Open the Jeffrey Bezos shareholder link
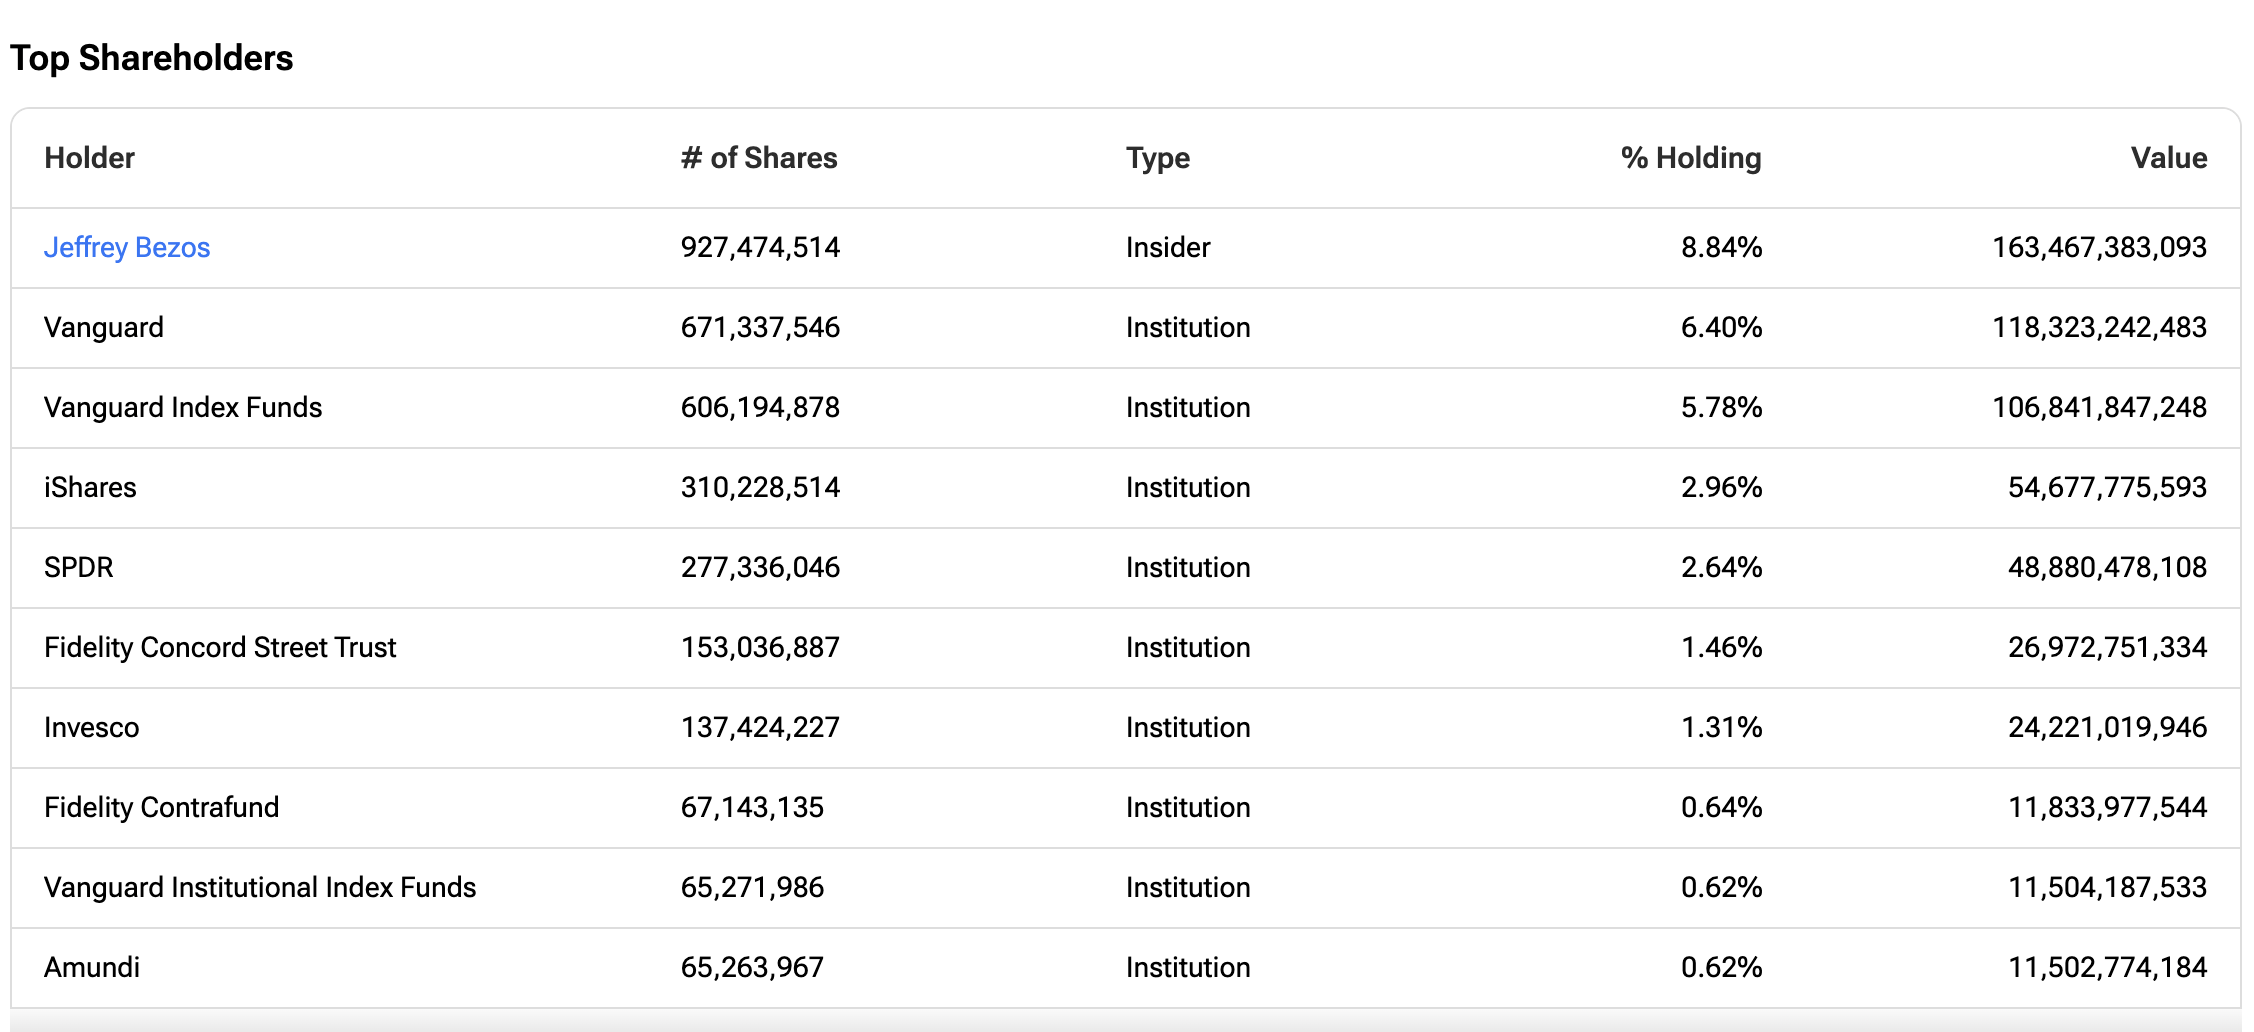 pyautogui.click(x=127, y=247)
